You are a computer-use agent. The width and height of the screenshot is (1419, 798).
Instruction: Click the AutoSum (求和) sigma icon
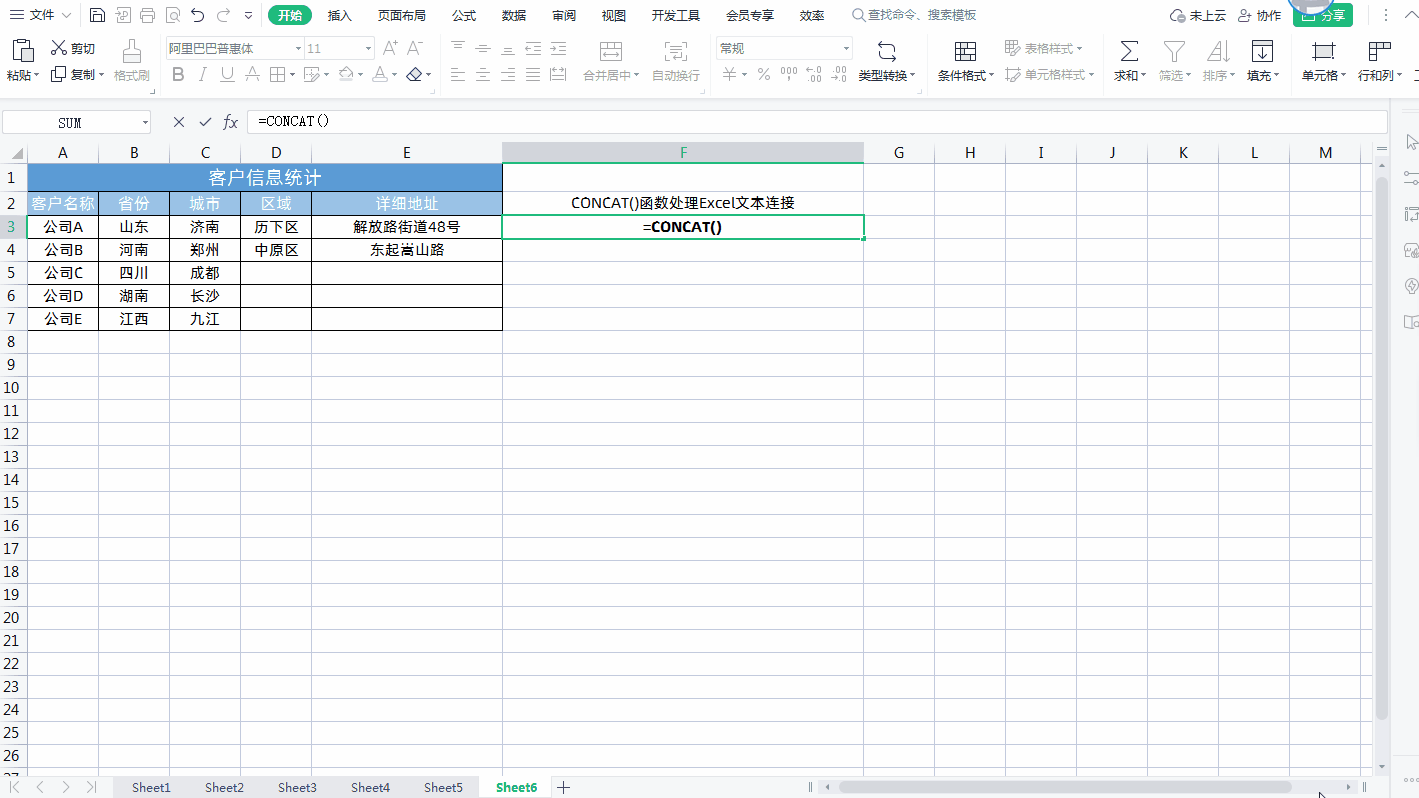[1129, 51]
